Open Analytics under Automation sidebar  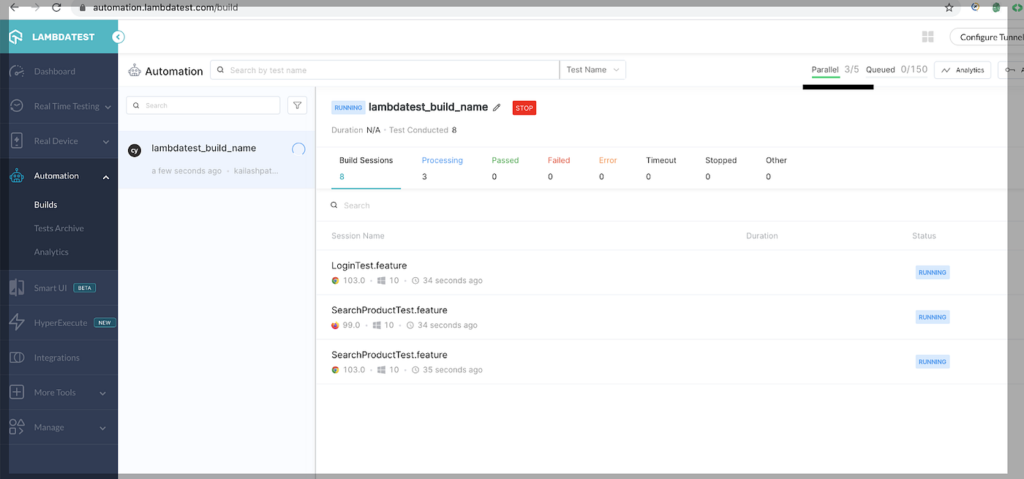tap(51, 252)
